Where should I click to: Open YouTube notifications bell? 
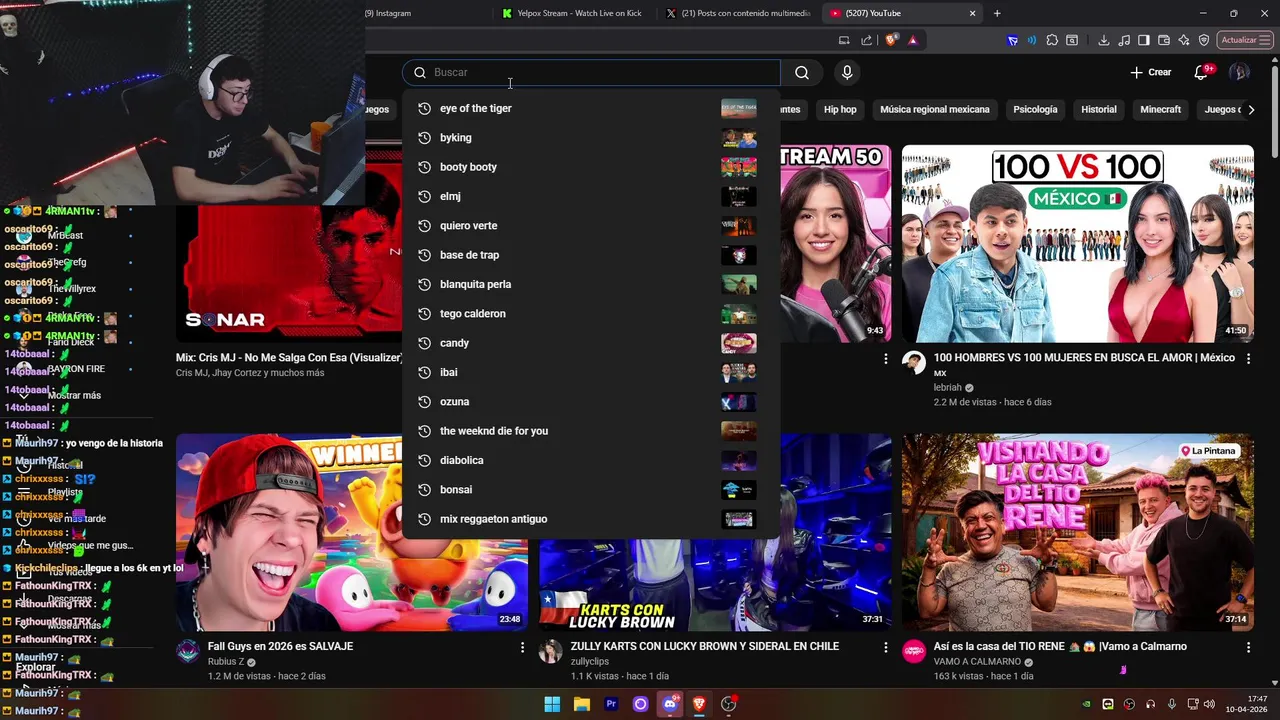click(1202, 72)
